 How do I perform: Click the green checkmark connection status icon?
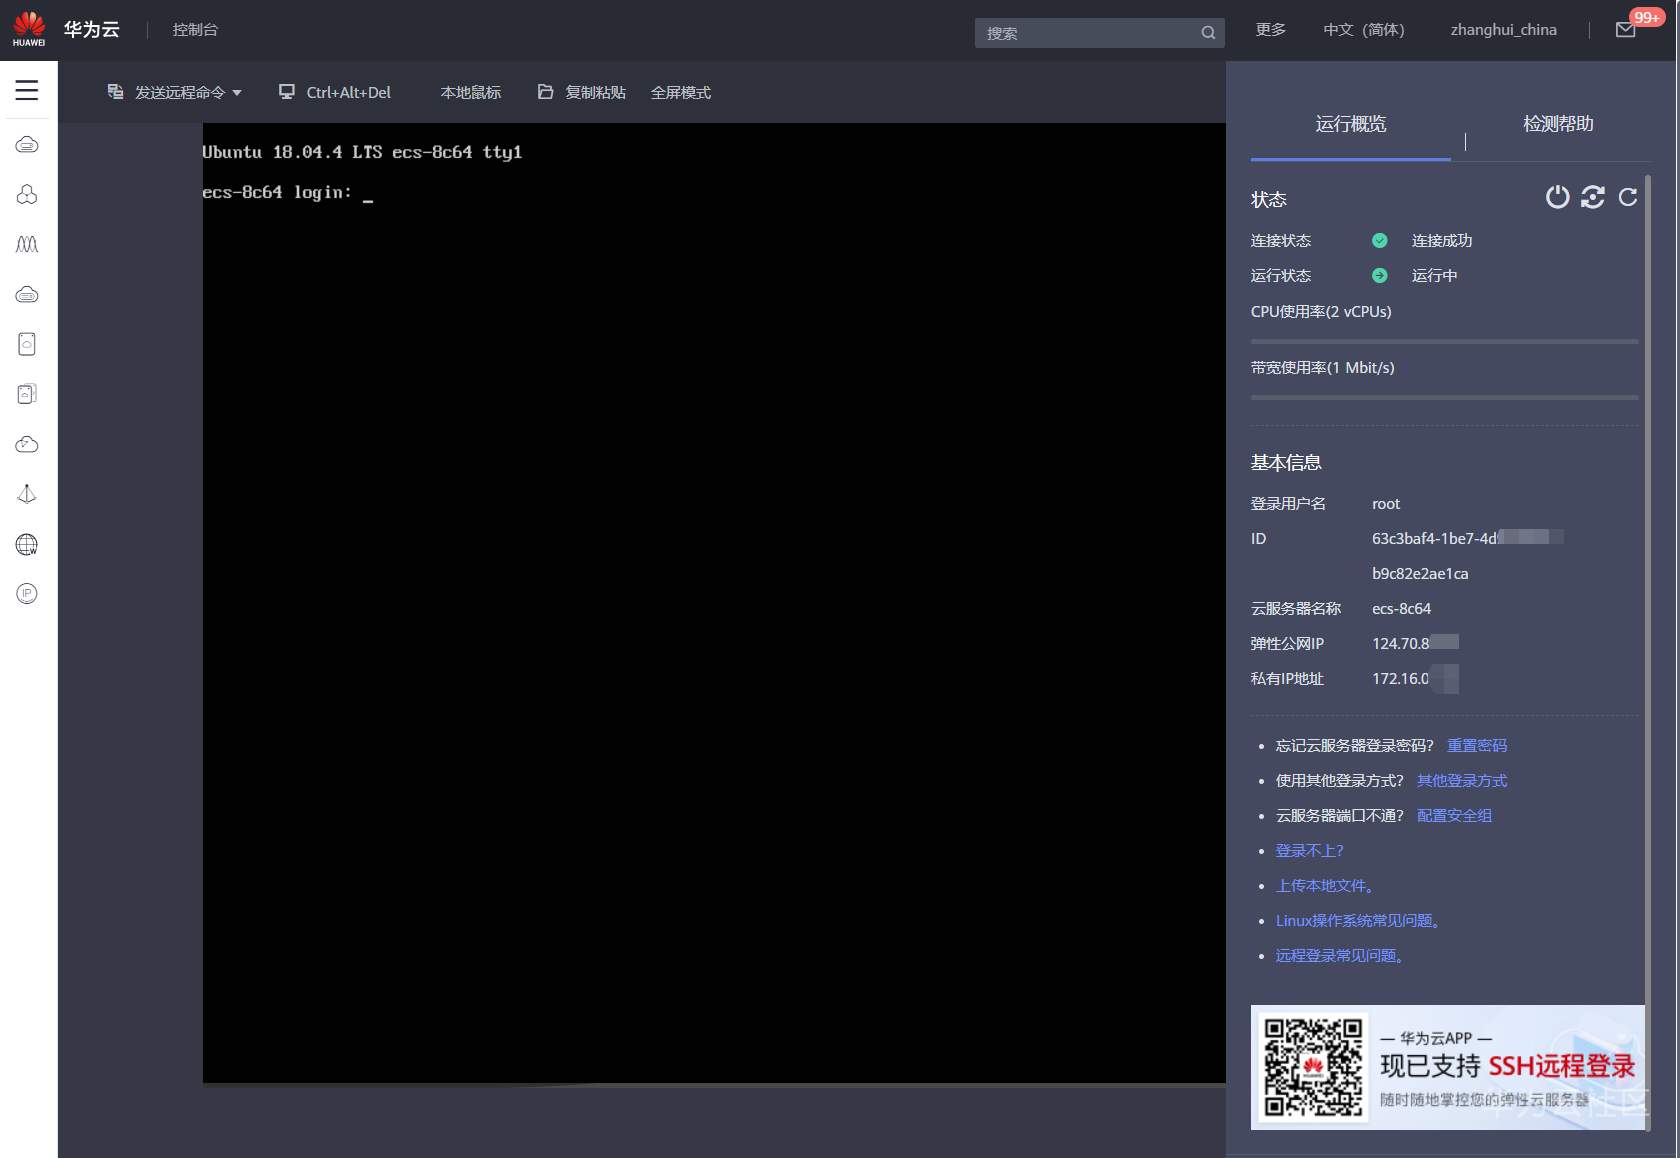[x=1380, y=240]
